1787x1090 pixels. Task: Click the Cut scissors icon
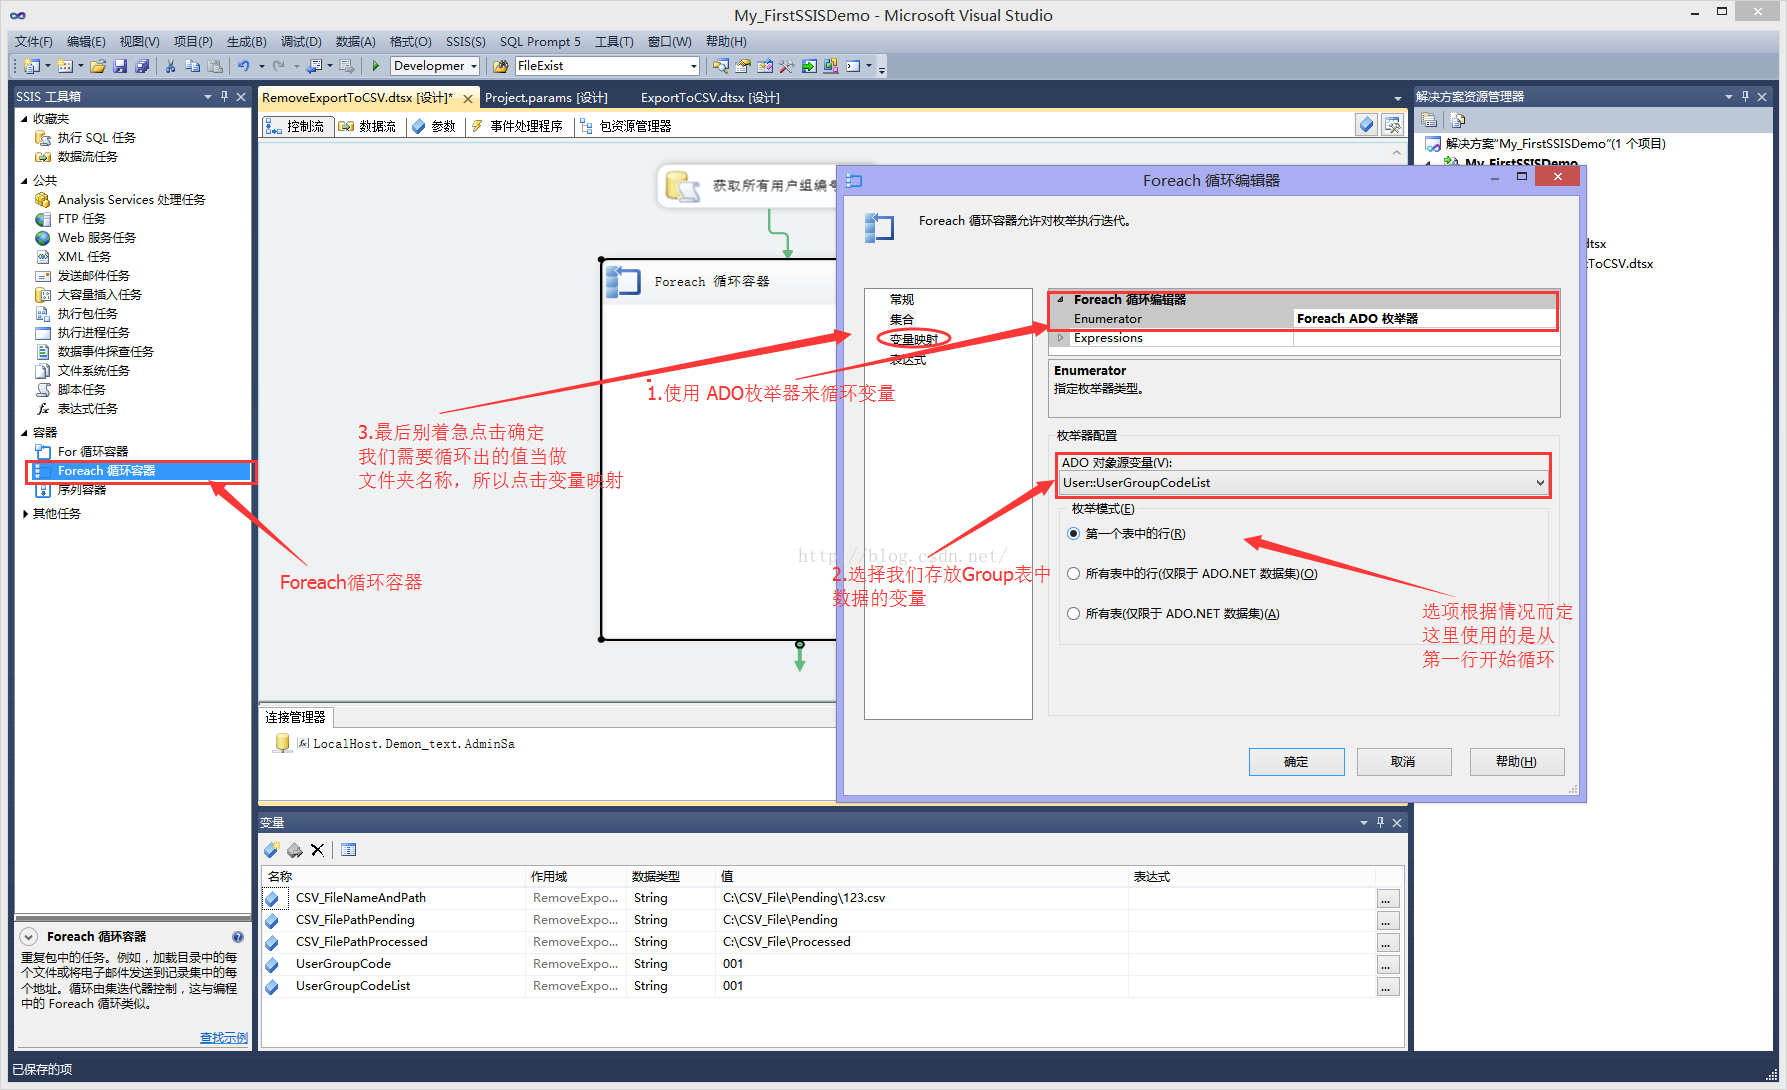(x=170, y=66)
